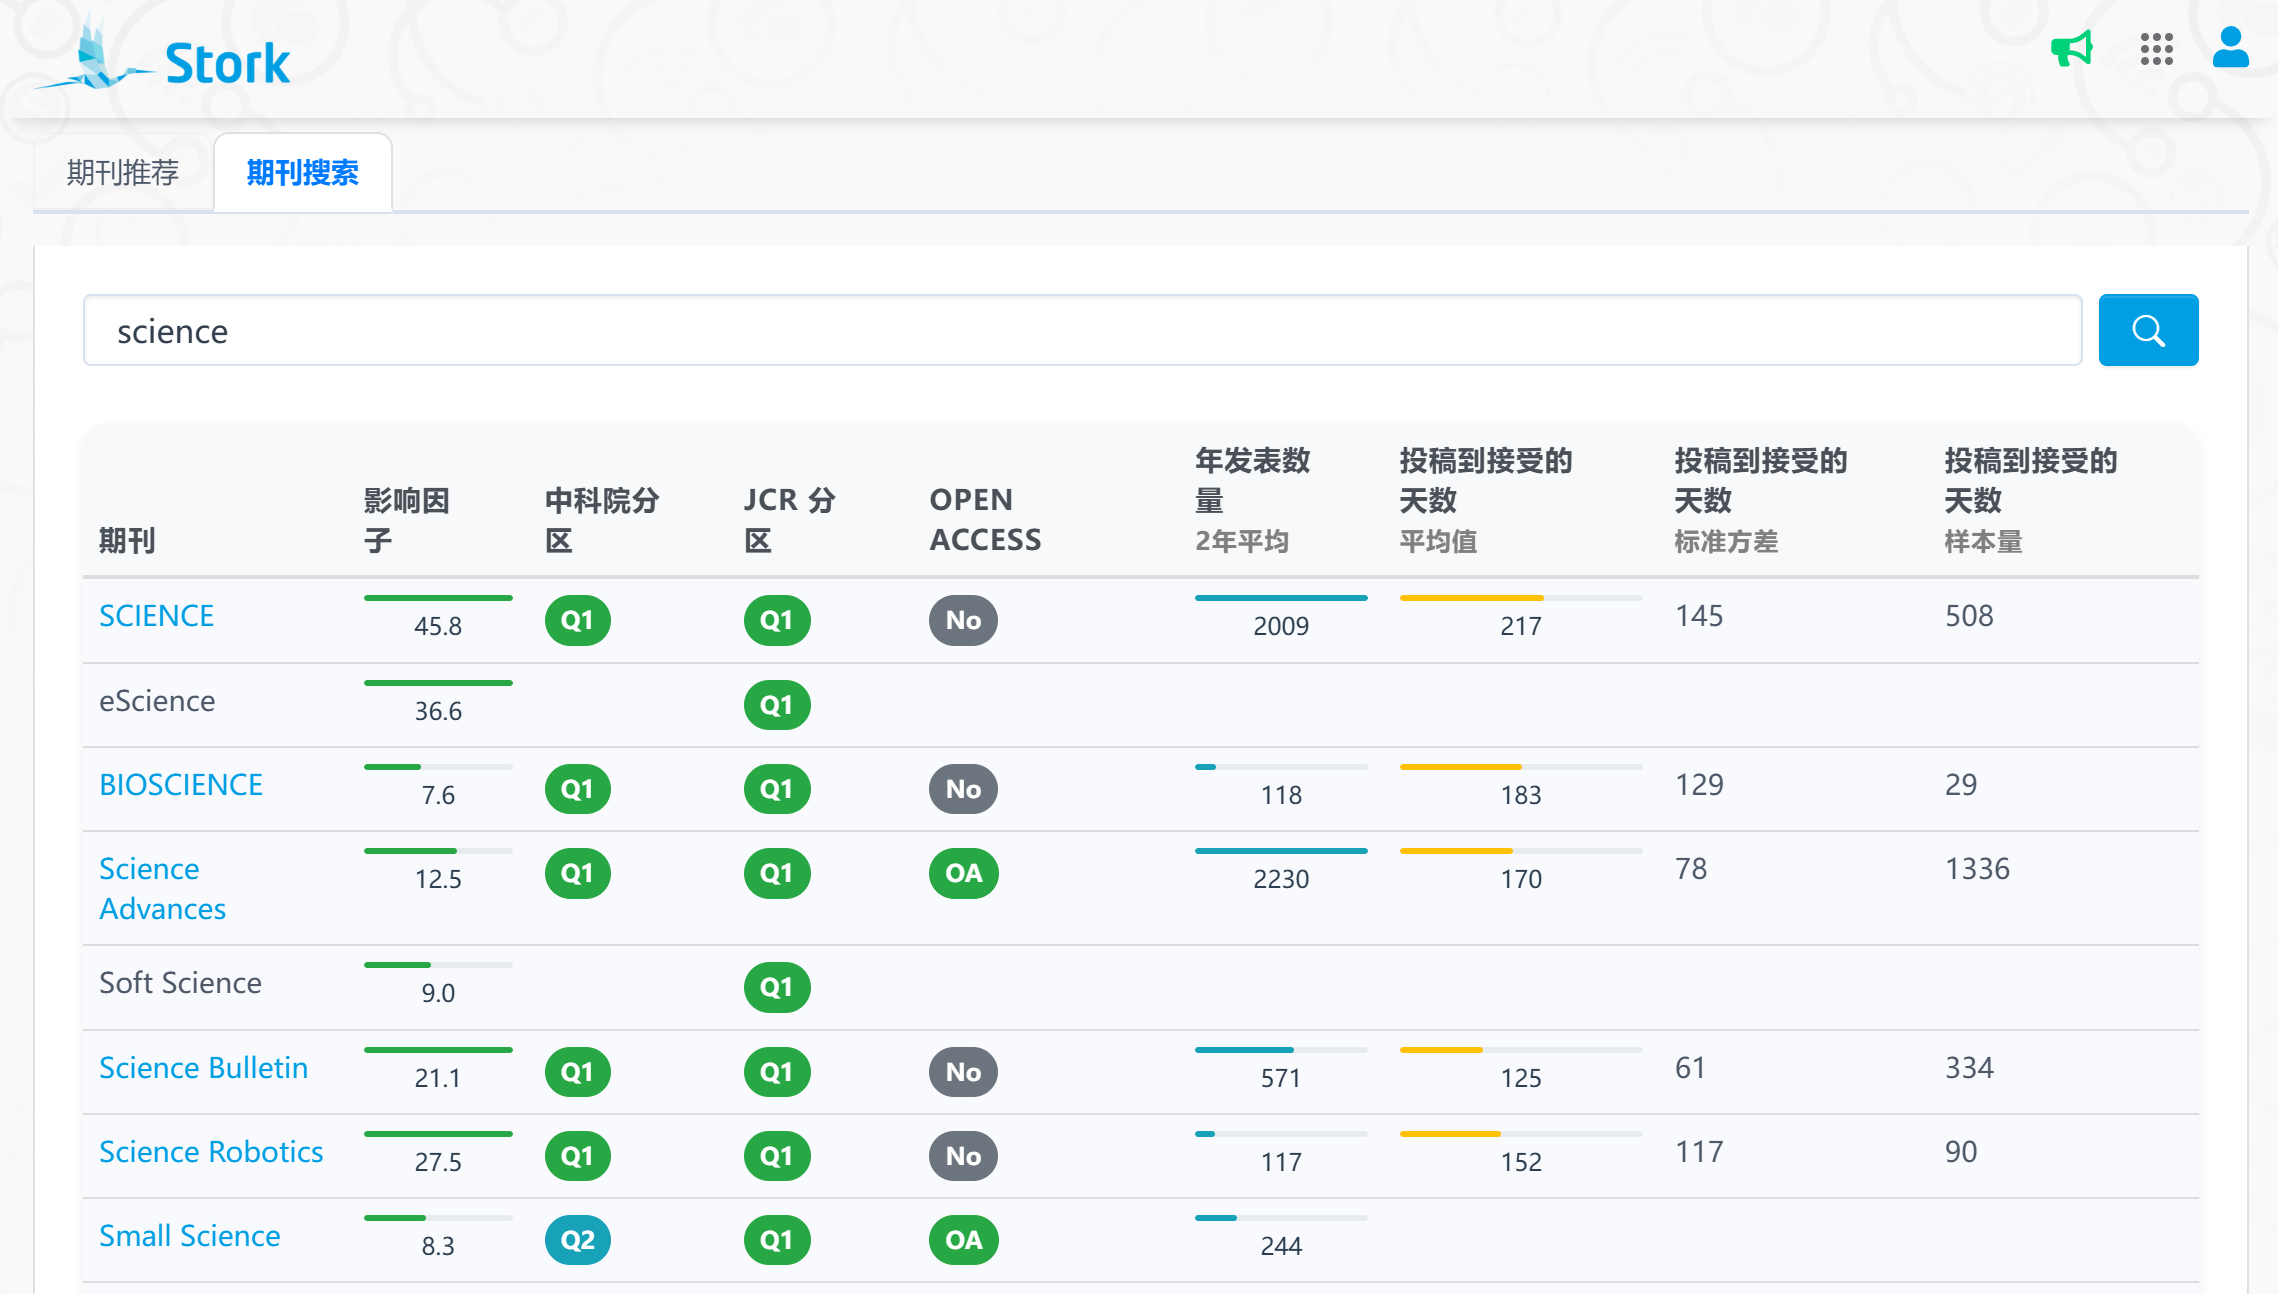Click the search field containing science
The image size is (2278, 1294).
(1082, 330)
